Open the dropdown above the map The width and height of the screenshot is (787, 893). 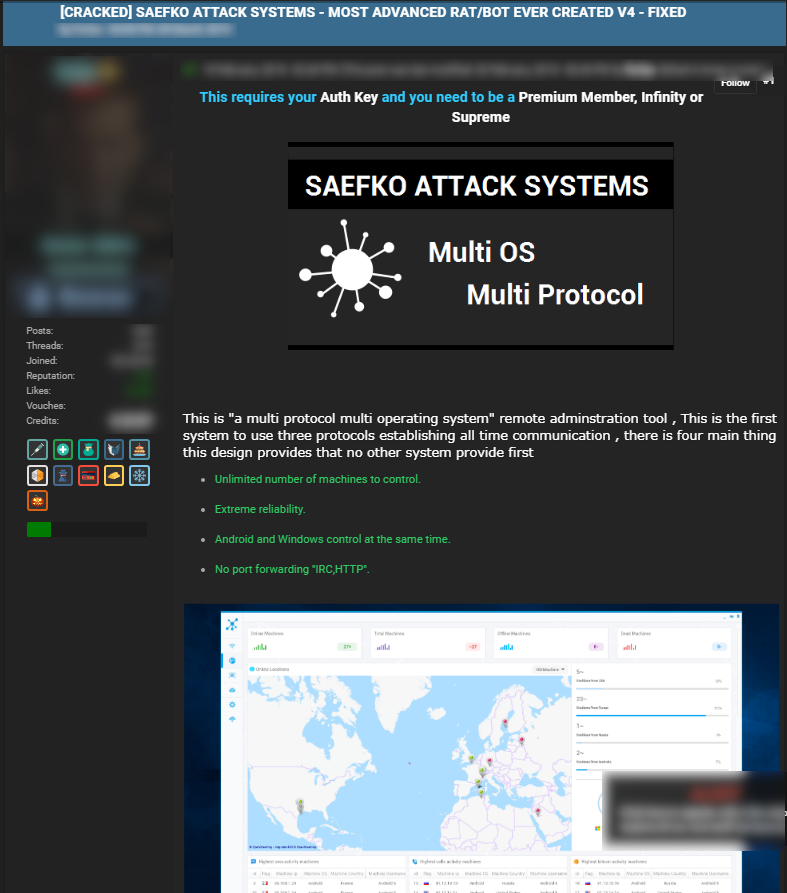(x=550, y=669)
